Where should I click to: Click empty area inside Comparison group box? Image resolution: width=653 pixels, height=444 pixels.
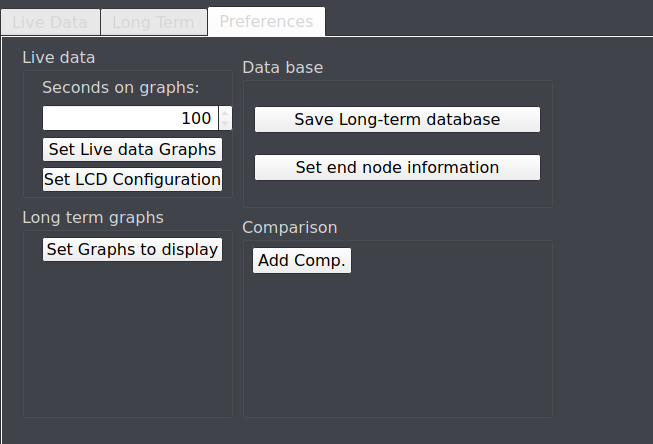click(398, 346)
